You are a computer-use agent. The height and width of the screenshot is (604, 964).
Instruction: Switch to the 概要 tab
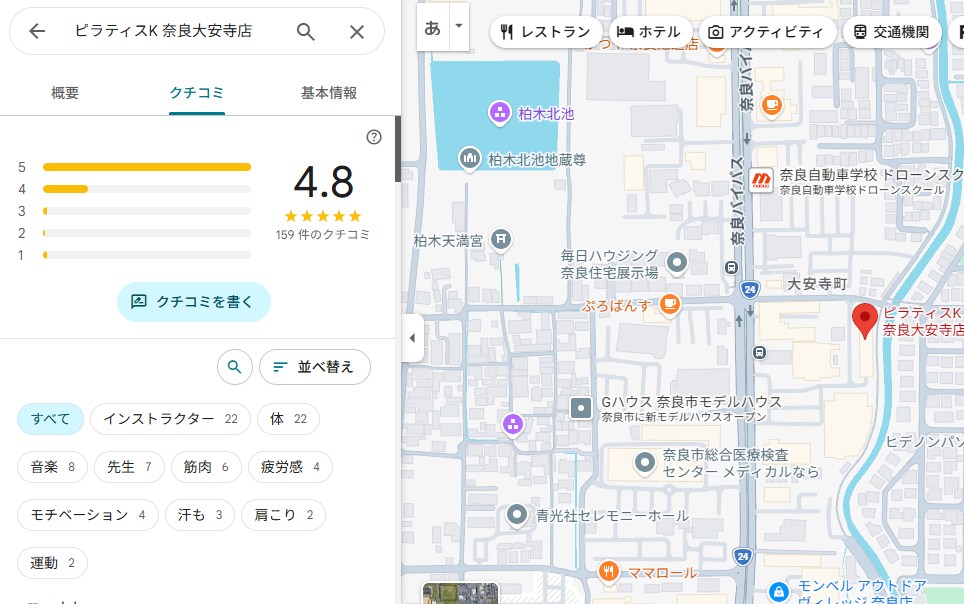(65, 93)
